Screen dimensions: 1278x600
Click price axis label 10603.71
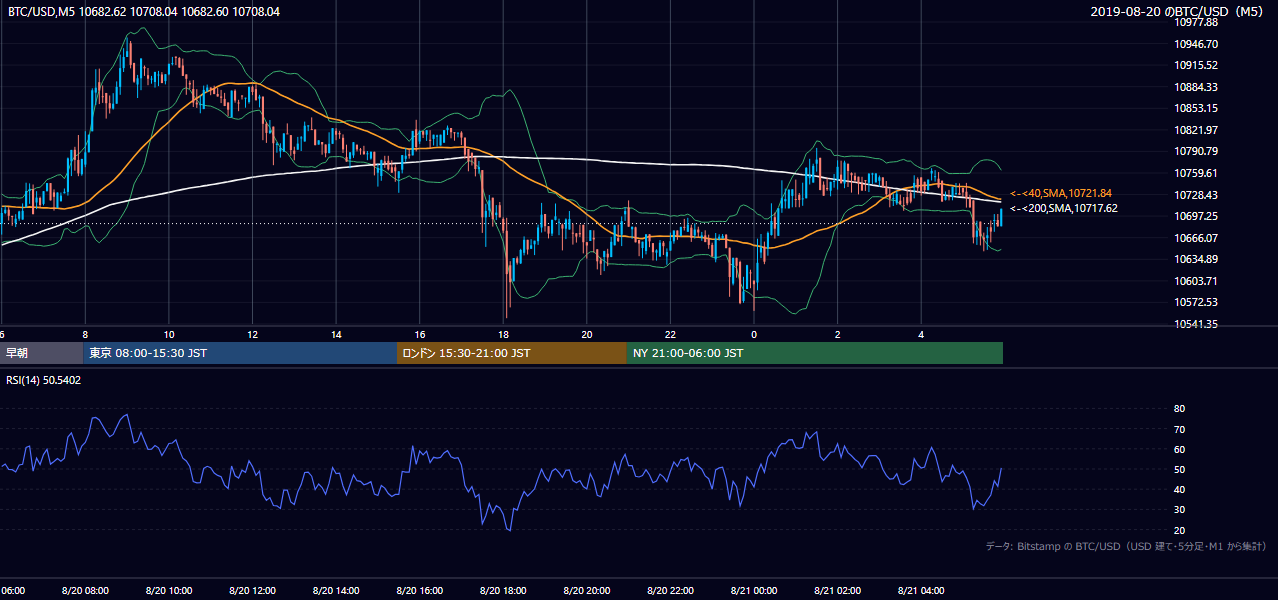click(x=1196, y=281)
